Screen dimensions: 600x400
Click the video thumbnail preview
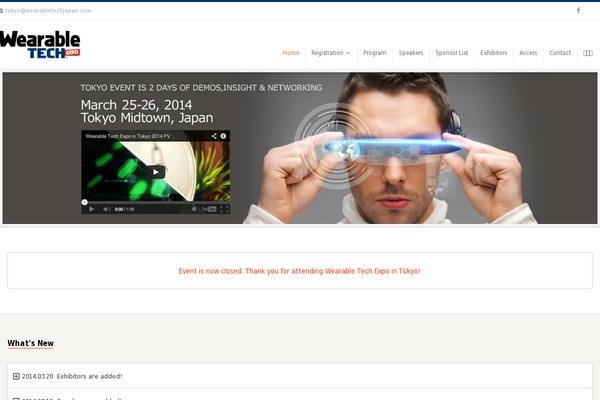pos(155,171)
